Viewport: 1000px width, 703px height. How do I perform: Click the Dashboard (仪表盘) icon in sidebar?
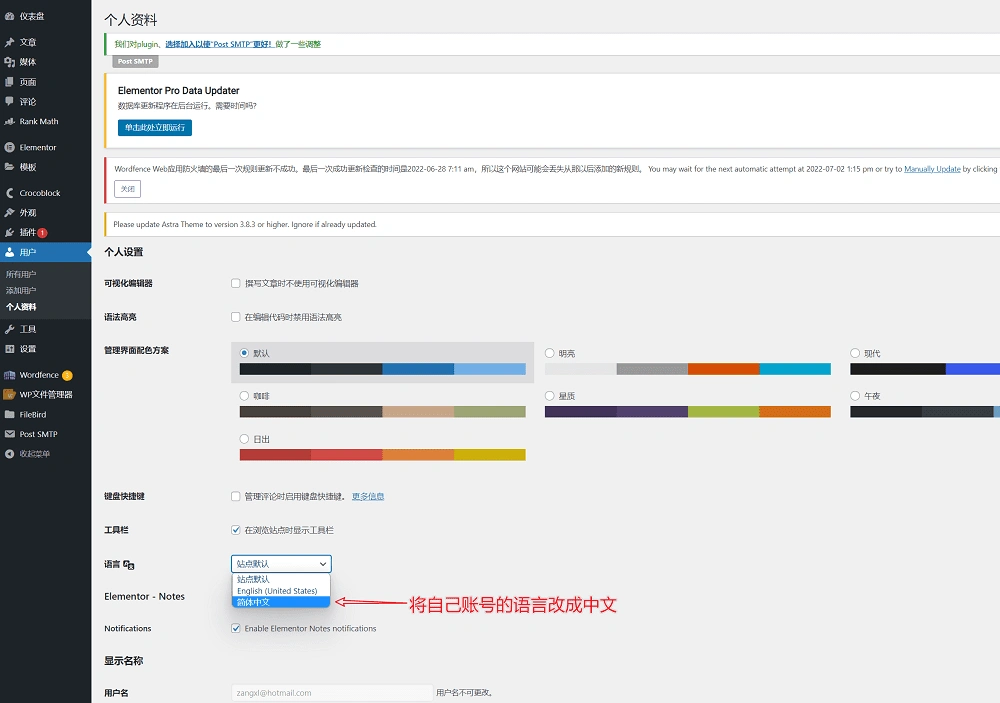click(x=10, y=17)
